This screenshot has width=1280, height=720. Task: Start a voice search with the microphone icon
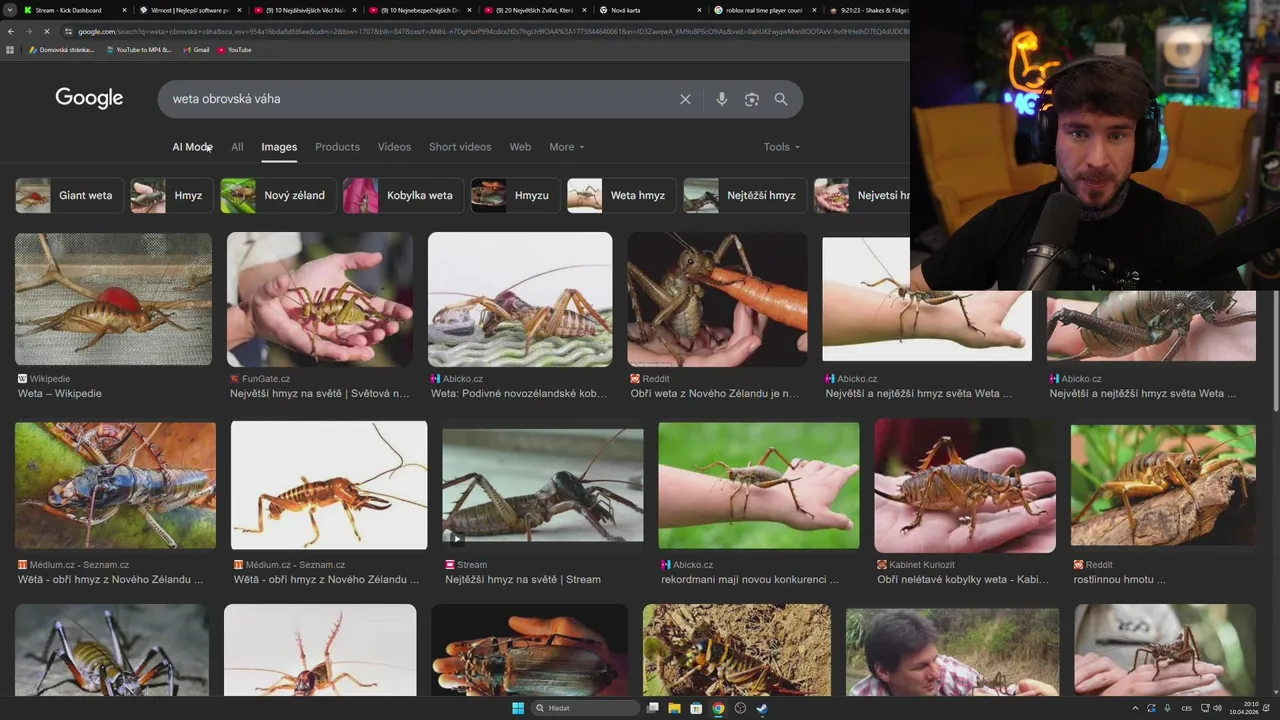(721, 99)
